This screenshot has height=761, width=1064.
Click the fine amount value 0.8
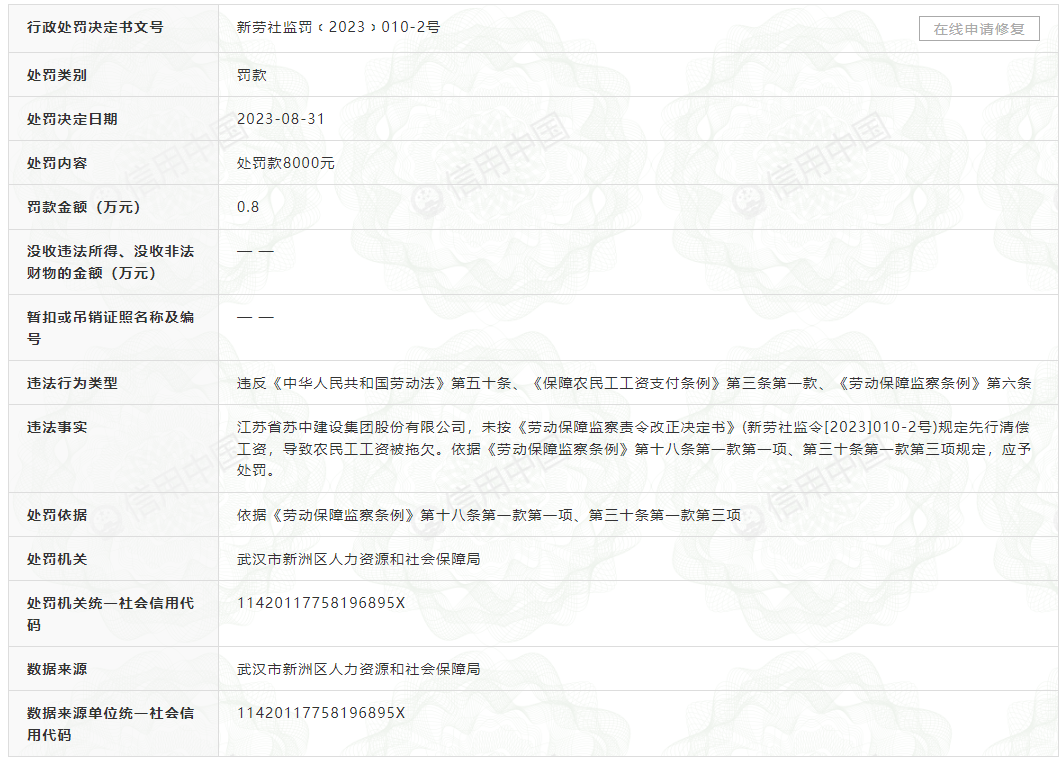[x=248, y=207]
